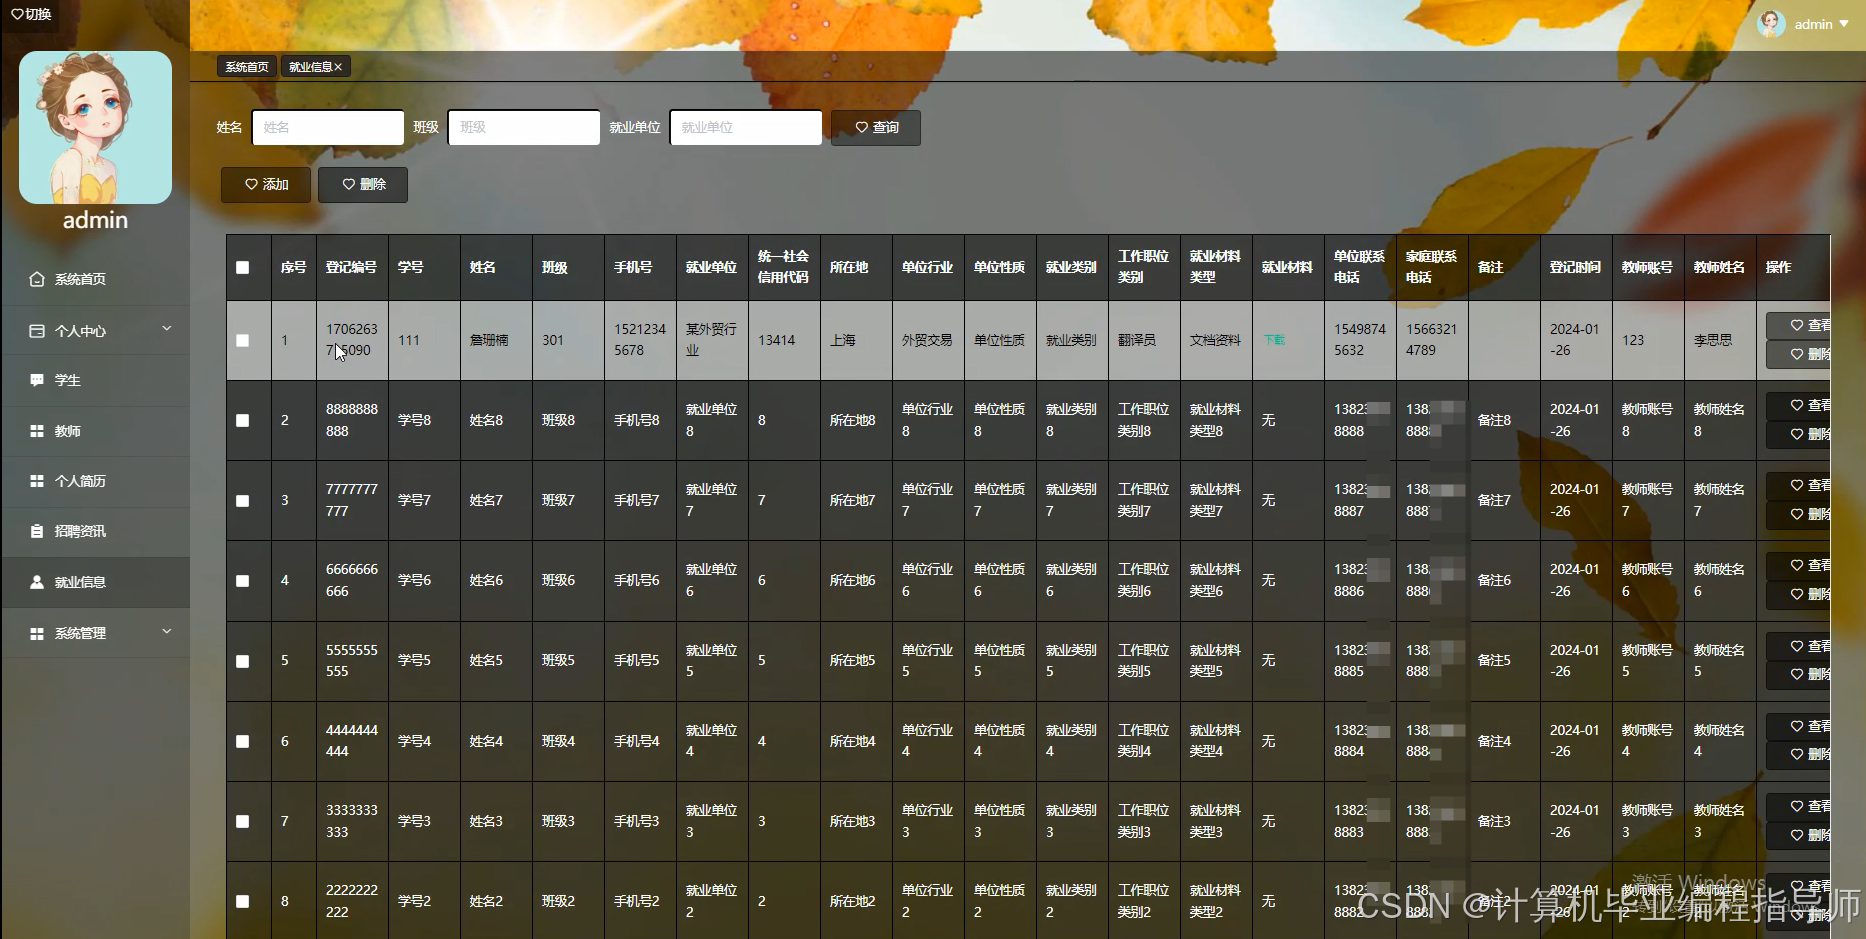Close the 就业信息 tab with its X
Screen dimensions: 1866x939
click(x=338, y=67)
